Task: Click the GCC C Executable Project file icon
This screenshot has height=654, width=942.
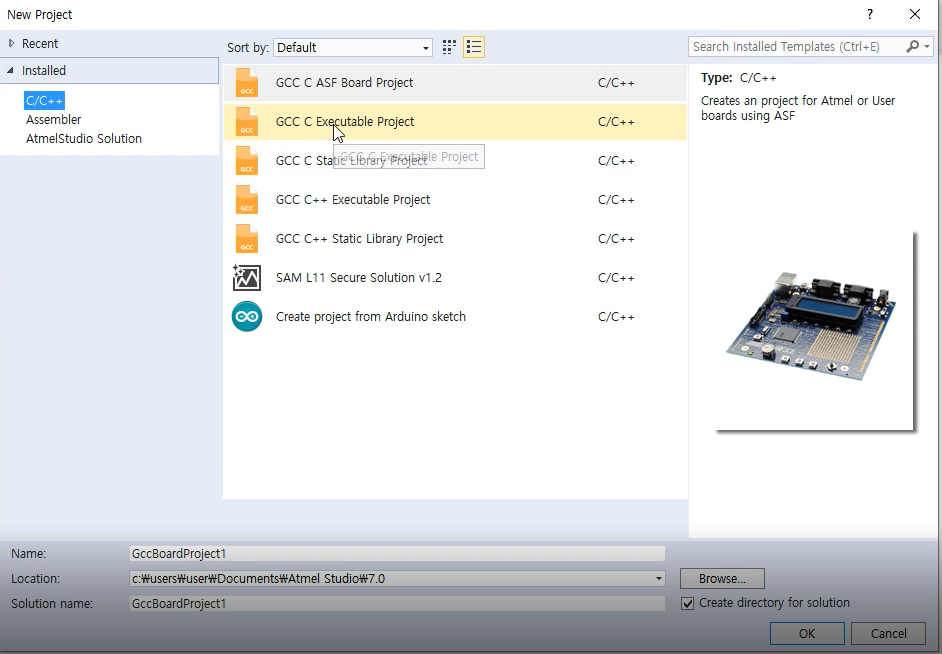Action: coord(246,121)
